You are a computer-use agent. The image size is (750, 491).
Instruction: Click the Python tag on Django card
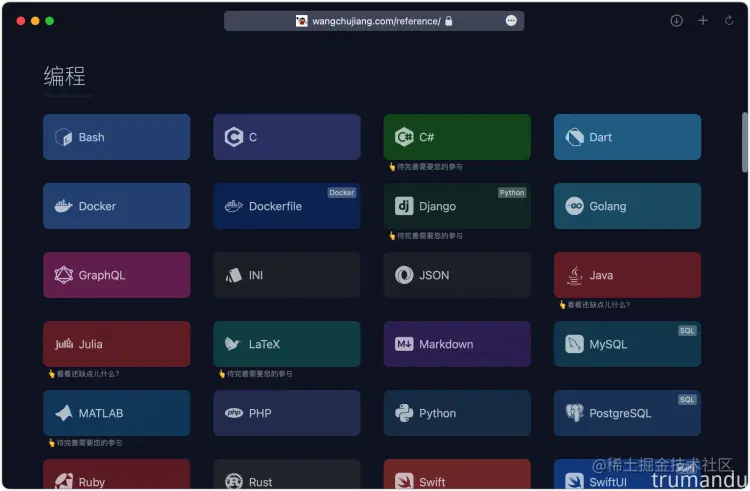(x=512, y=193)
